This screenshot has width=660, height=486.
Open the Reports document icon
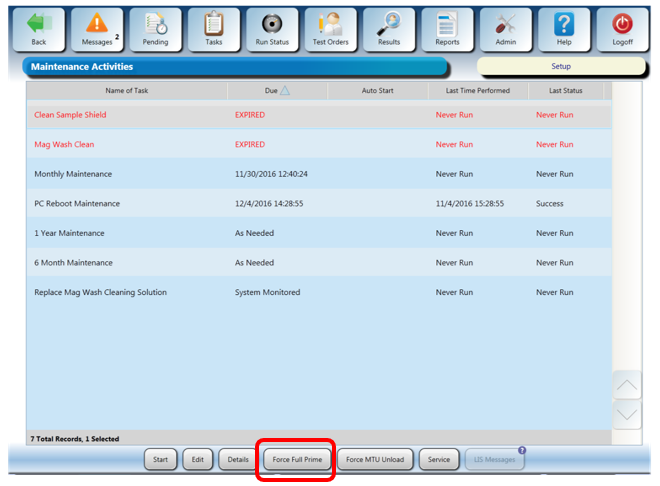(x=447, y=25)
